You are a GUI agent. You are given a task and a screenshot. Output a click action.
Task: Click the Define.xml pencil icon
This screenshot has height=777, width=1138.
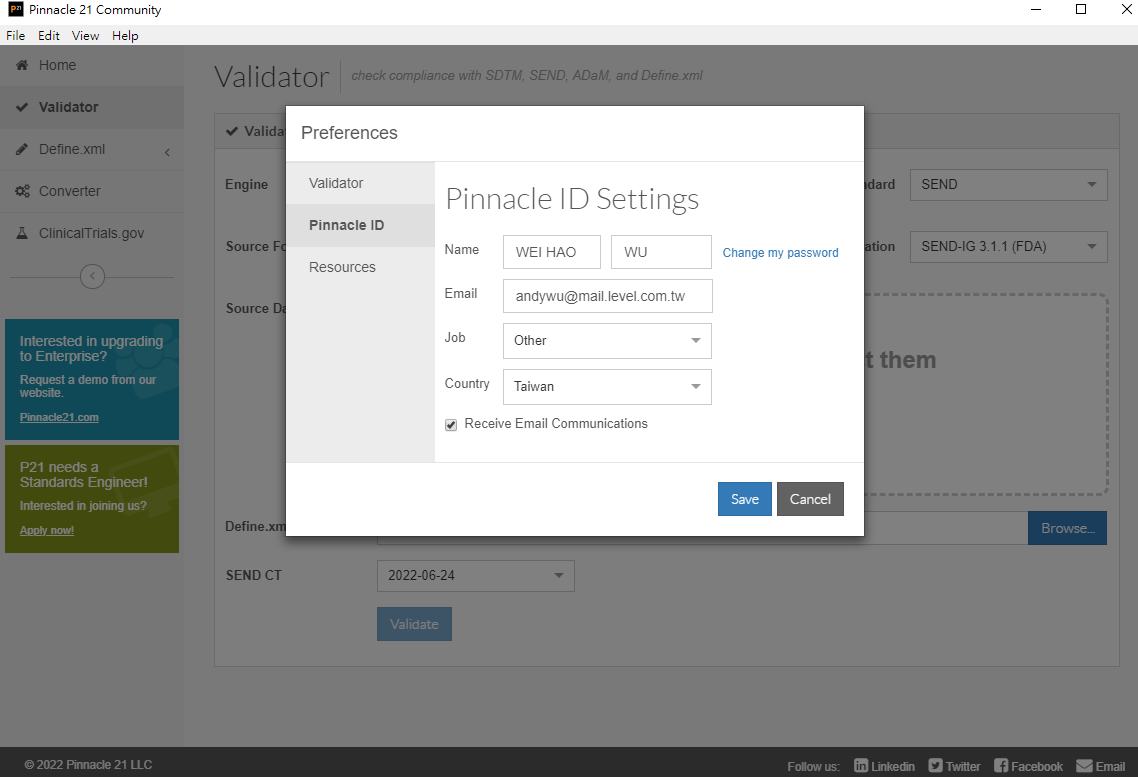point(22,149)
